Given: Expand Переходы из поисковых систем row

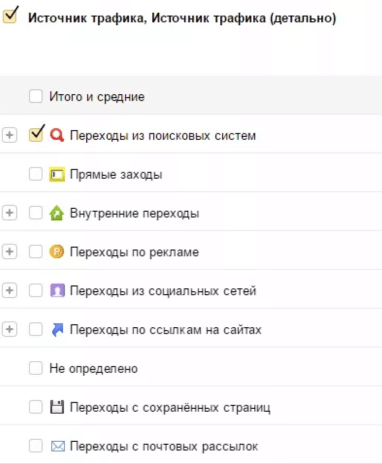Looking at the screenshot, I should click(9, 135).
